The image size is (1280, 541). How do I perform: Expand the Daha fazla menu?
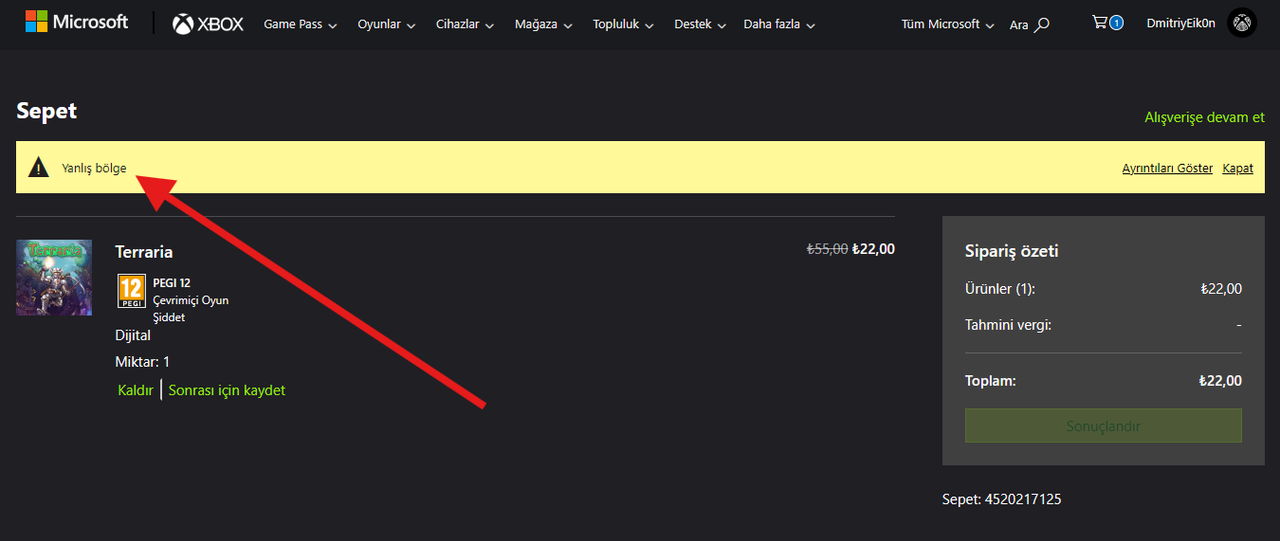point(779,24)
